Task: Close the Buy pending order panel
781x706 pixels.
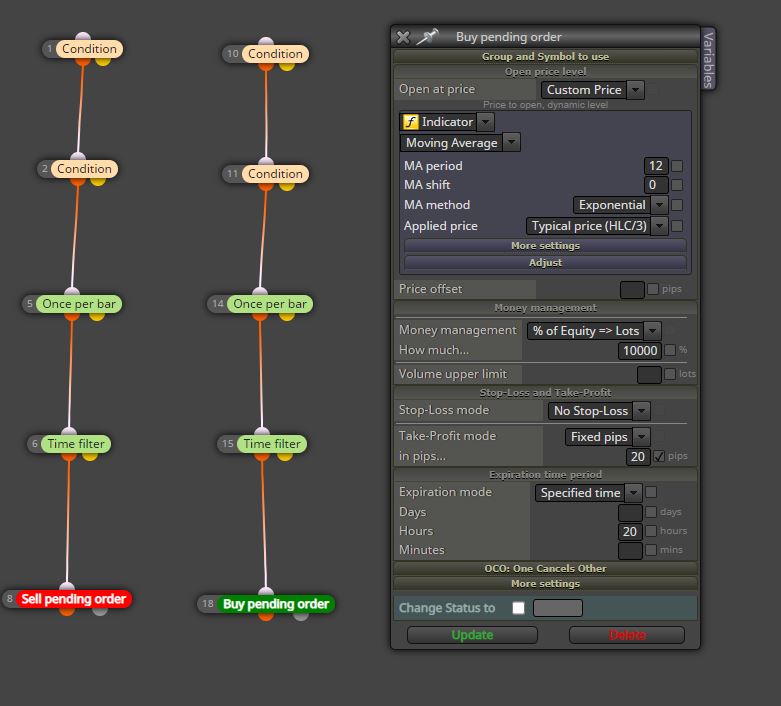Action: coord(402,37)
